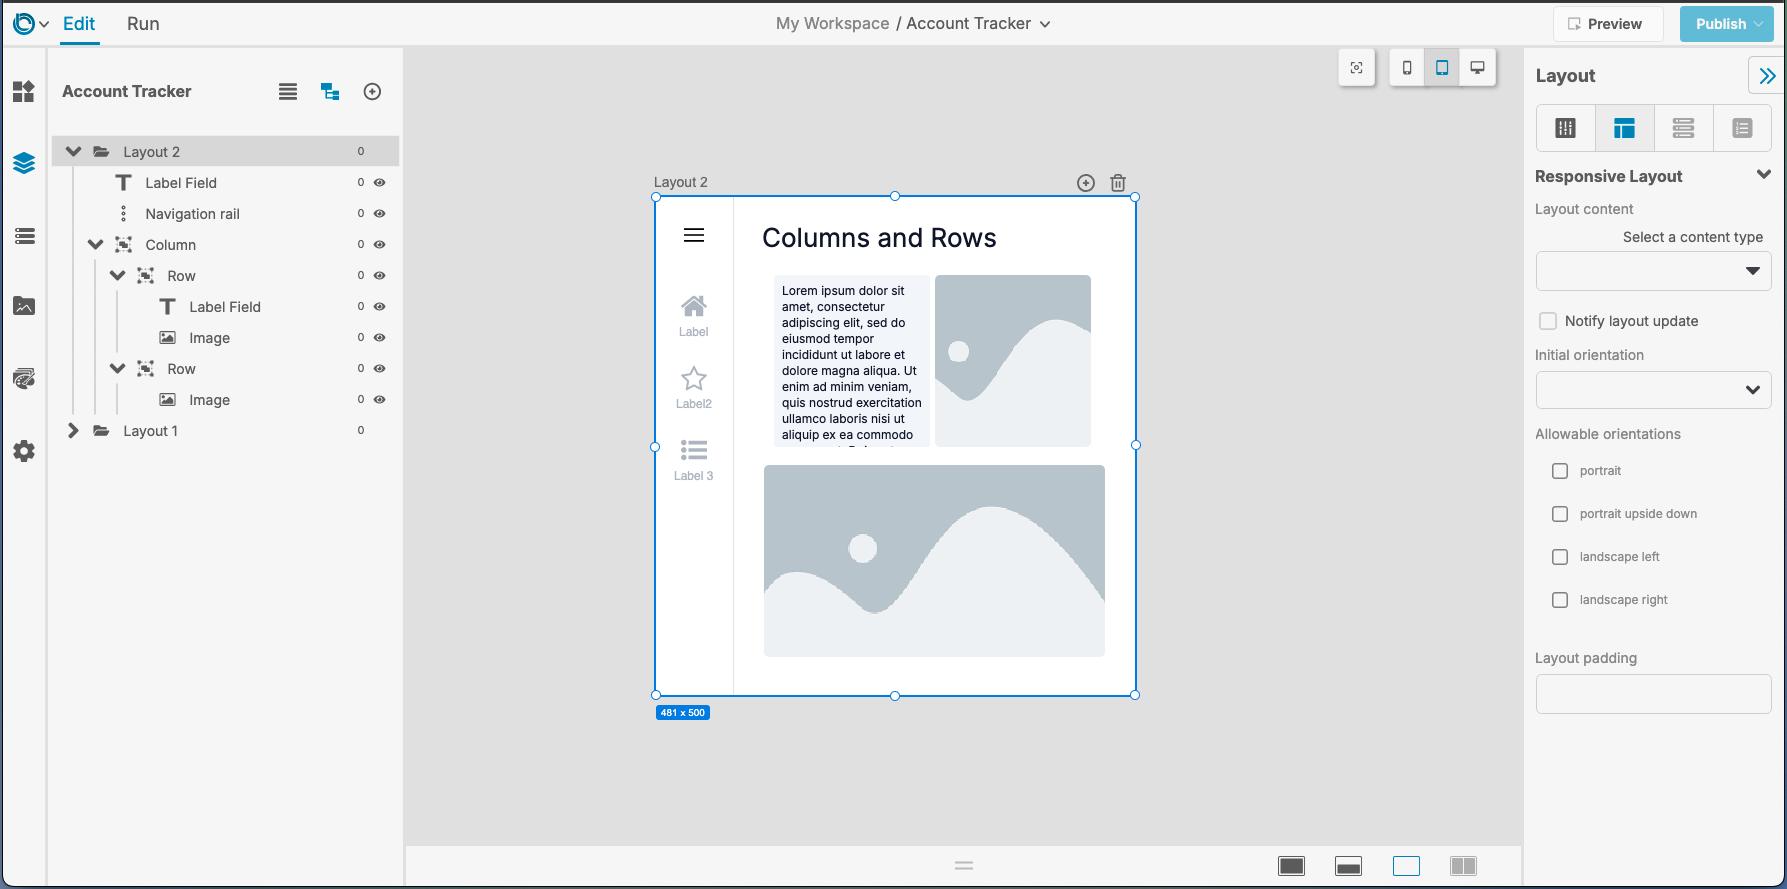The width and height of the screenshot is (1787, 889).
Task: Select the Lorem ipsum text block
Action: click(851, 362)
